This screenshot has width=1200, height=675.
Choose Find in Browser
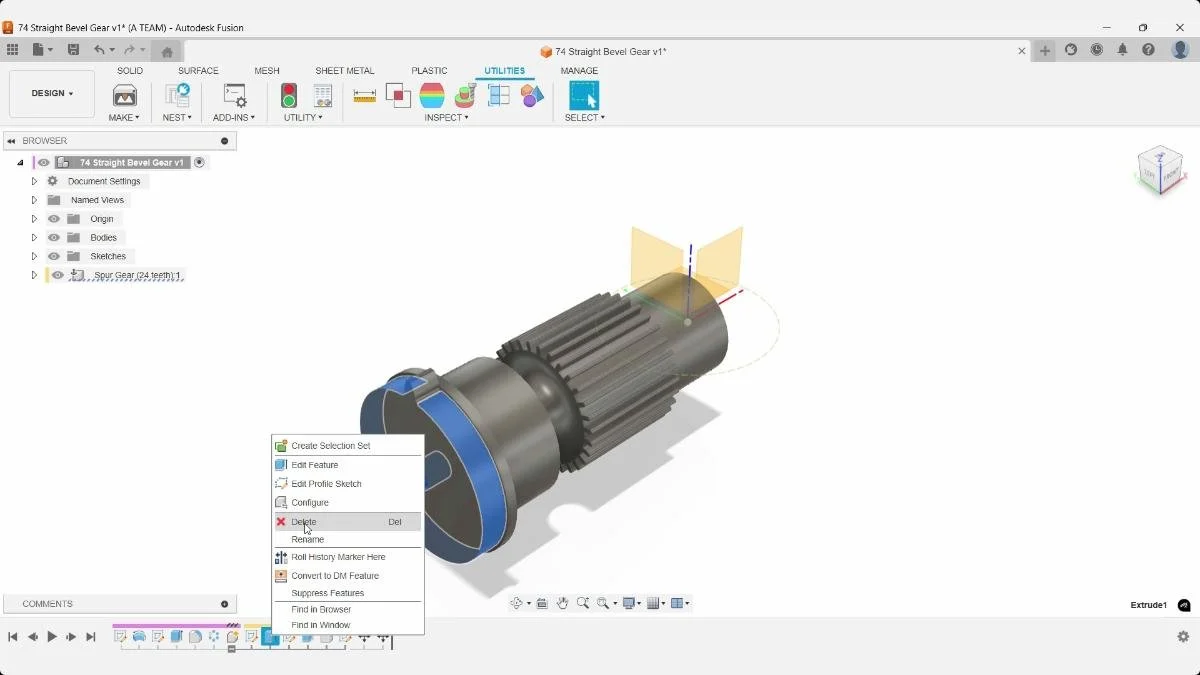pos(348,609)
